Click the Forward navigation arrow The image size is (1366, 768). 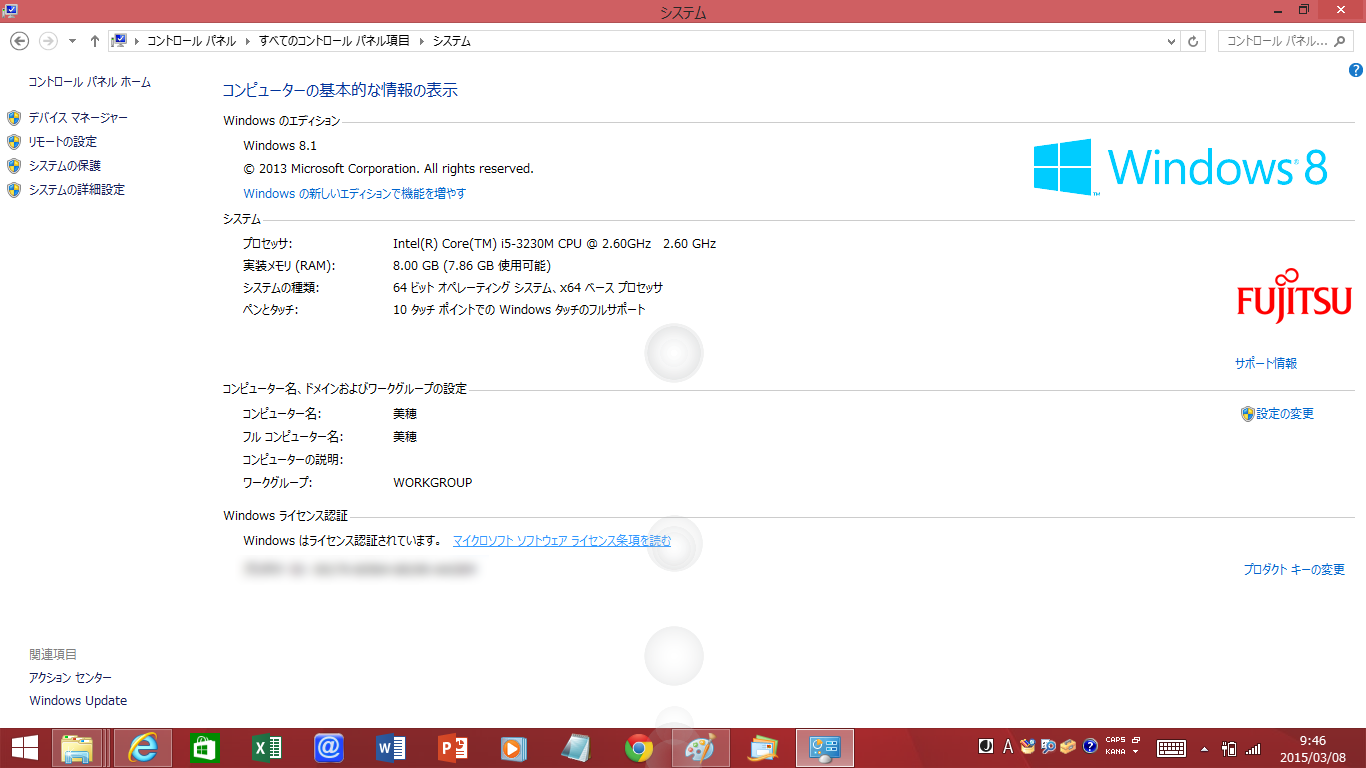click(x=47, y=41)
